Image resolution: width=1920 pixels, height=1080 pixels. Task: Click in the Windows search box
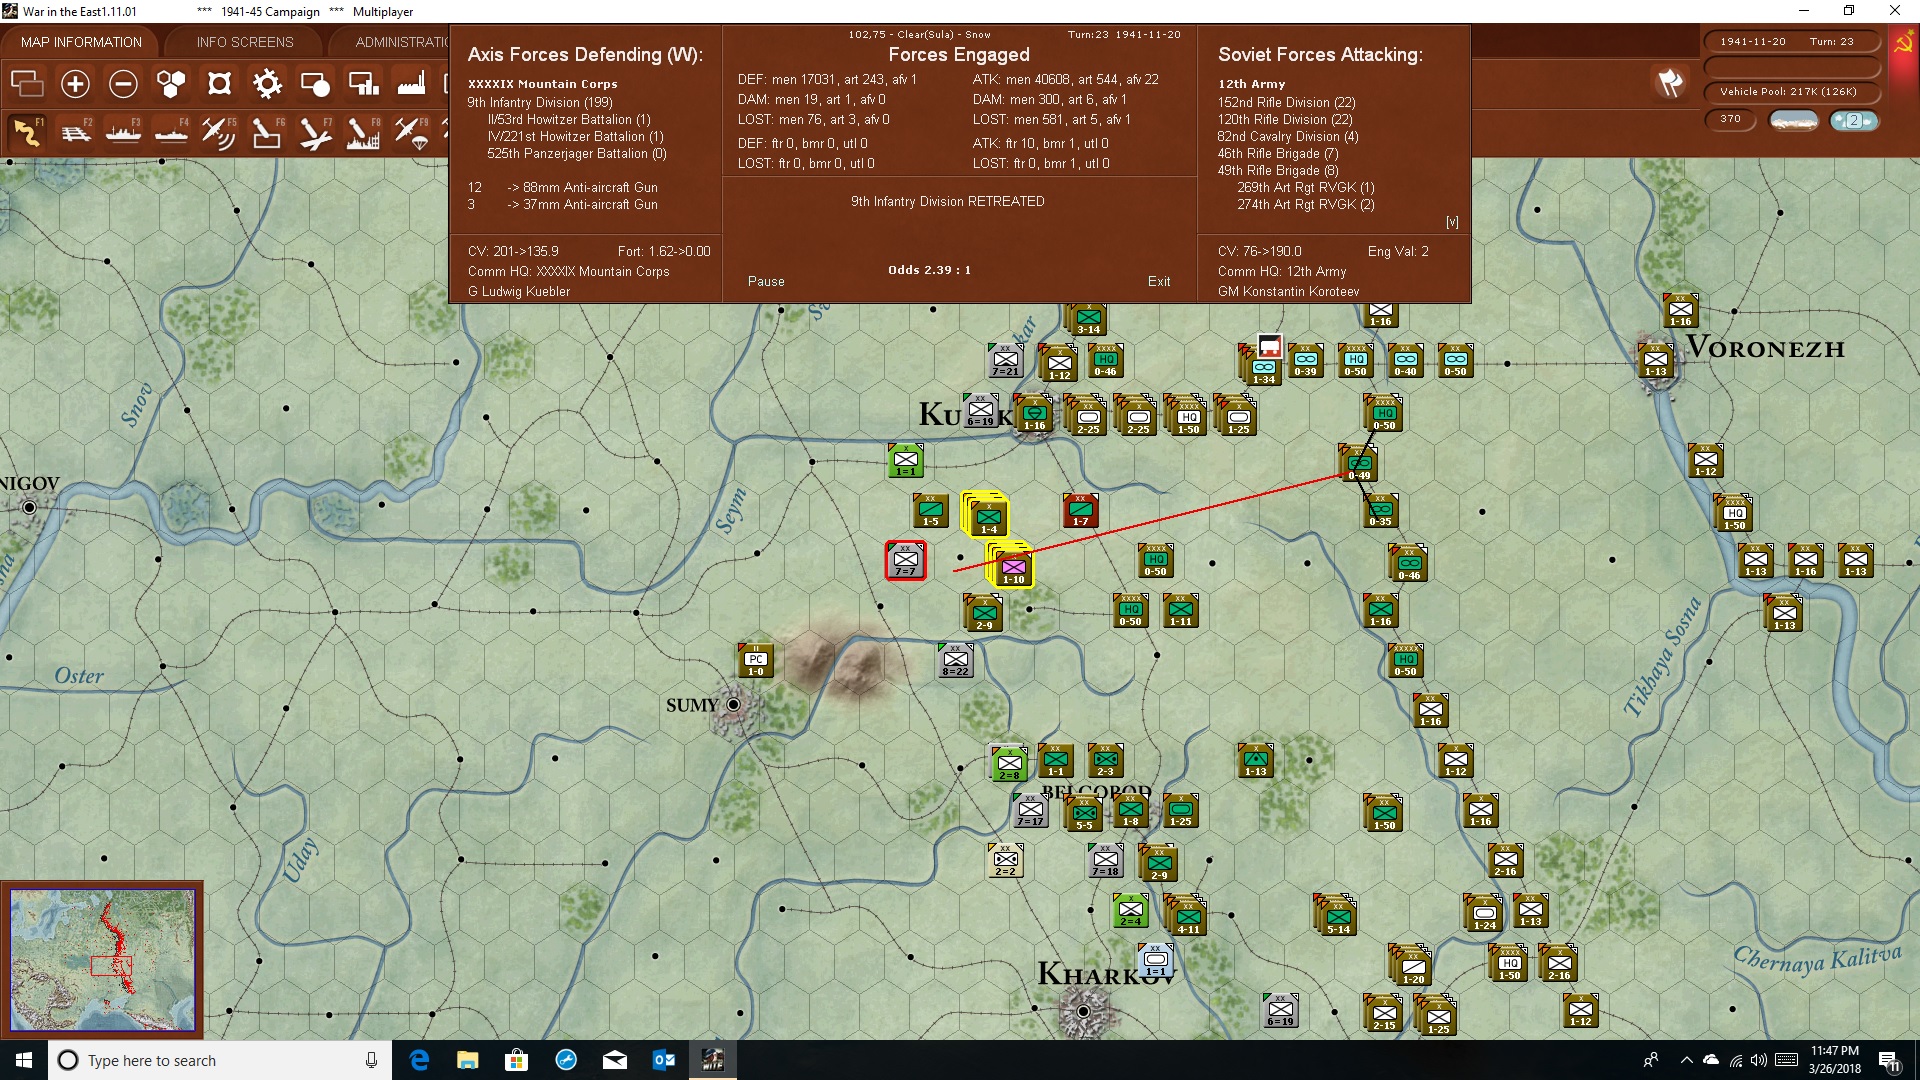[220, 1060]
